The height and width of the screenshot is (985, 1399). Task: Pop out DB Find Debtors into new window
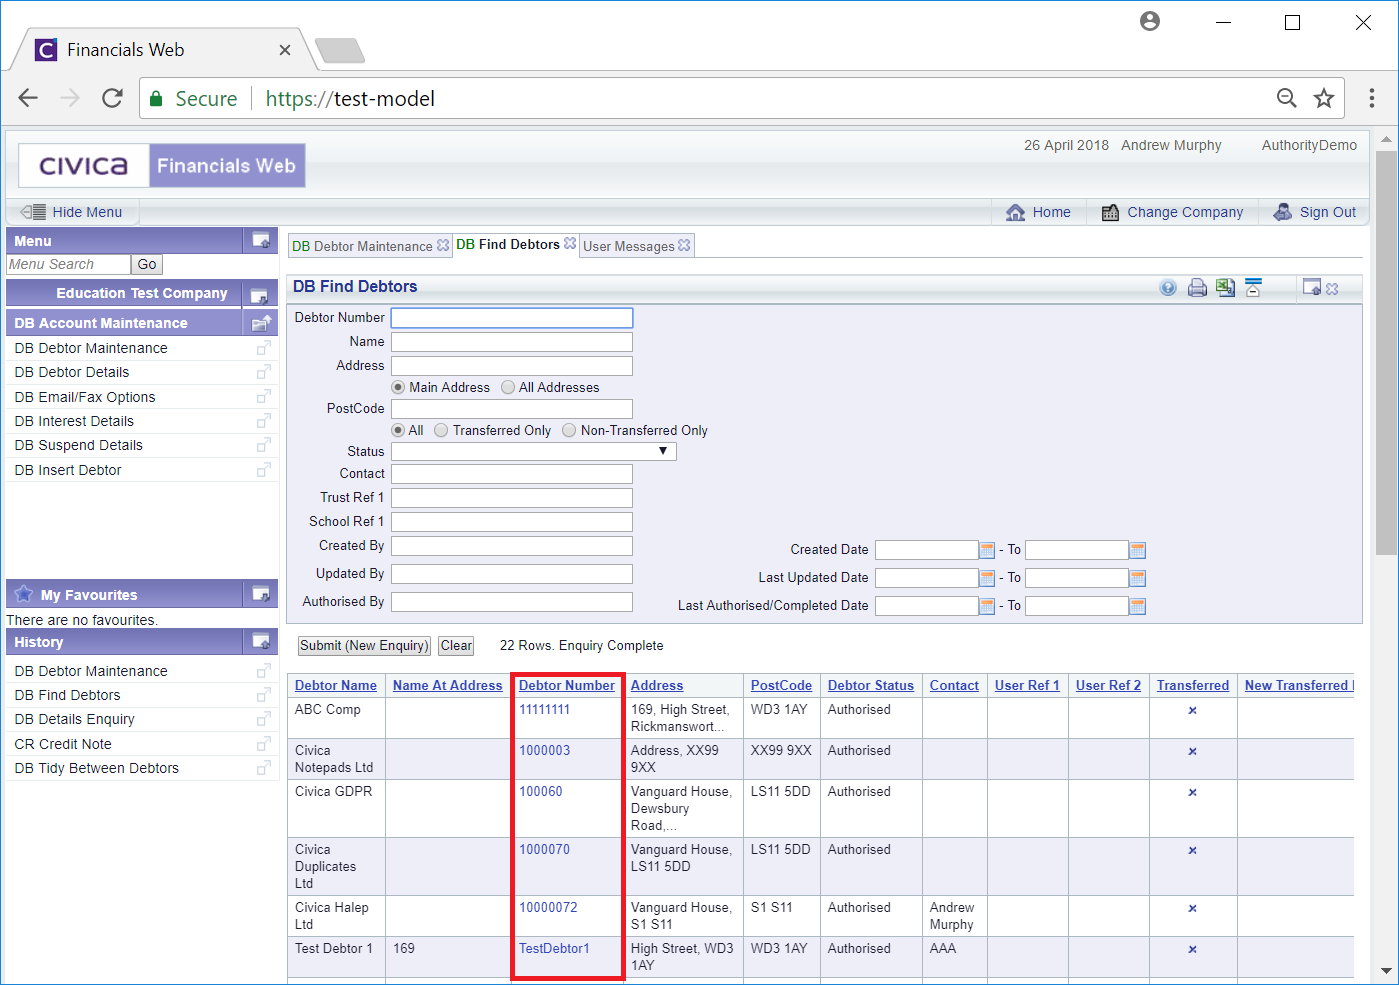(1312, 288)
